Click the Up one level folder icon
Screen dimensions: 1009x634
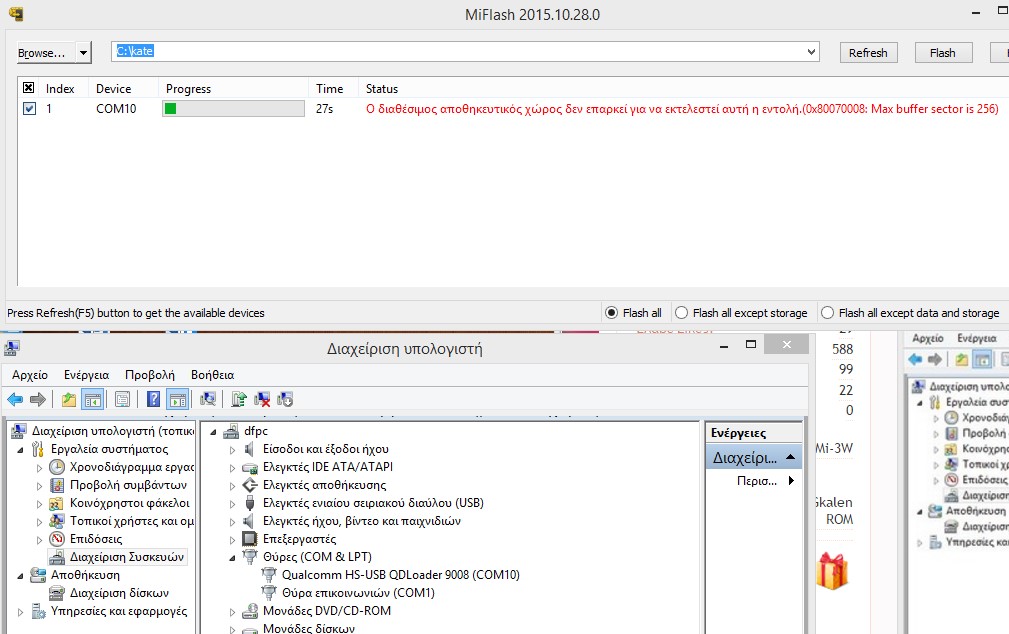(x=68, y=400)
